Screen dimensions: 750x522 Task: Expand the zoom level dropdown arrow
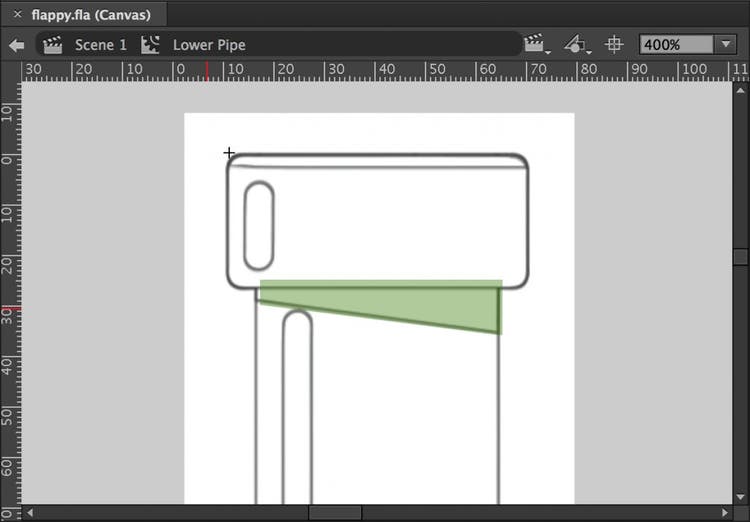[726, 45]
